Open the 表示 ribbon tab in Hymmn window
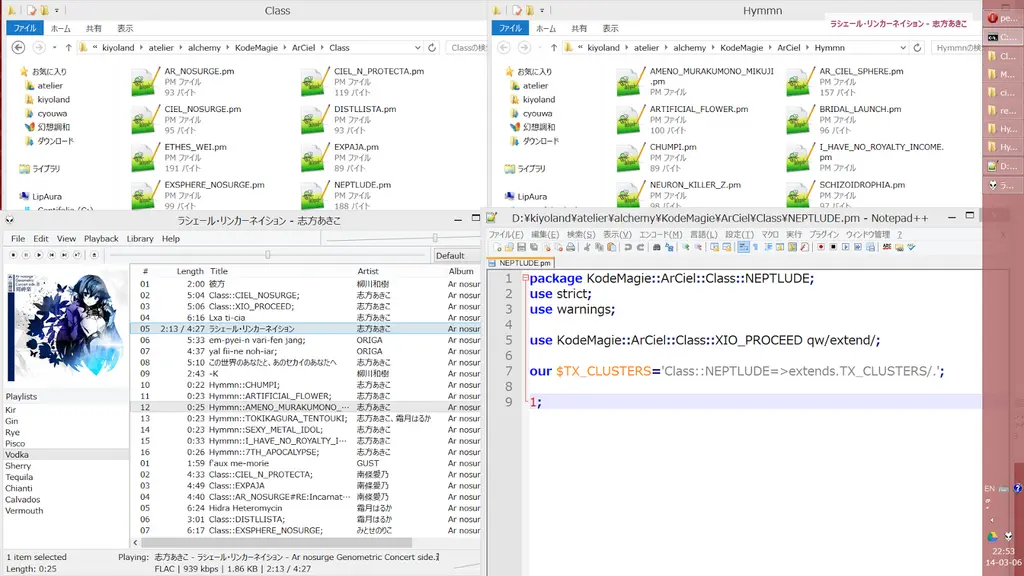 (610, 28)
